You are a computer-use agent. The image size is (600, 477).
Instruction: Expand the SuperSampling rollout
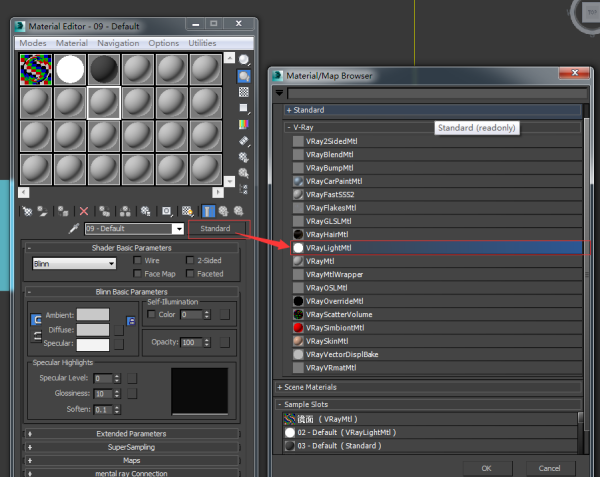[132, 447]
